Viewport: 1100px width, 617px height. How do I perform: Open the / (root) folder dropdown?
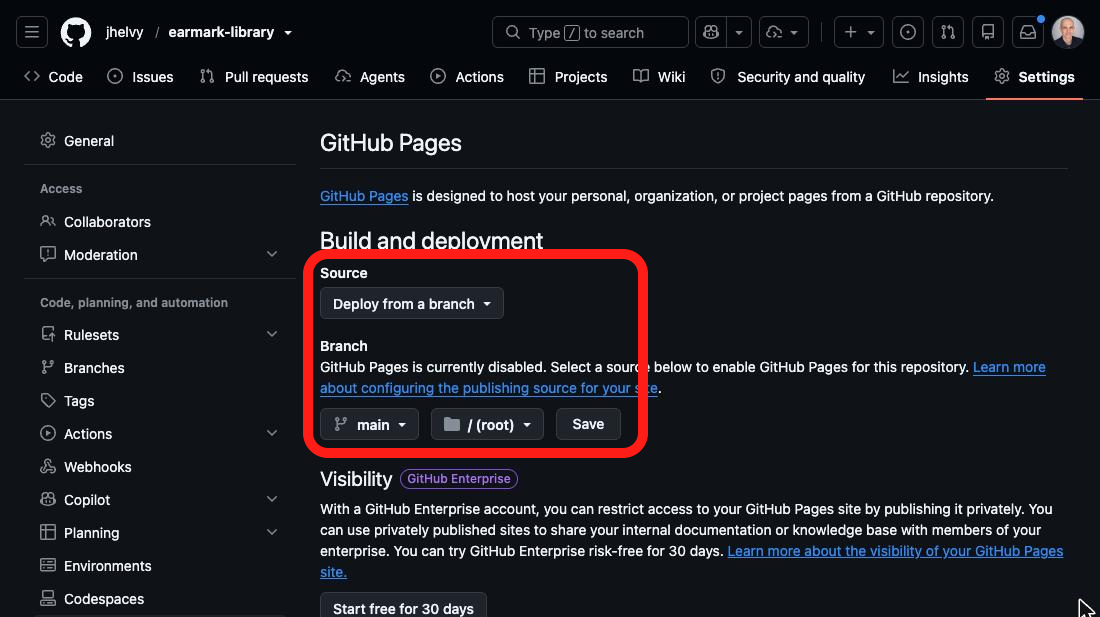[x=487, y=424]
